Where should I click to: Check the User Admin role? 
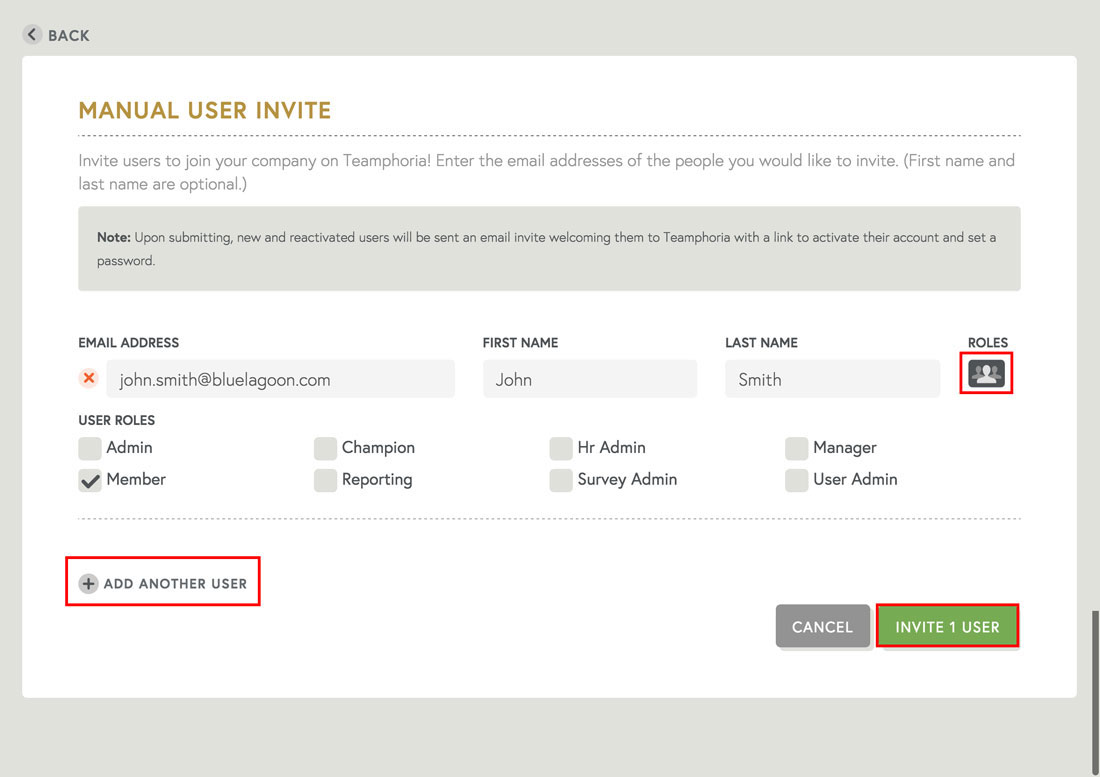coord(796,480)
